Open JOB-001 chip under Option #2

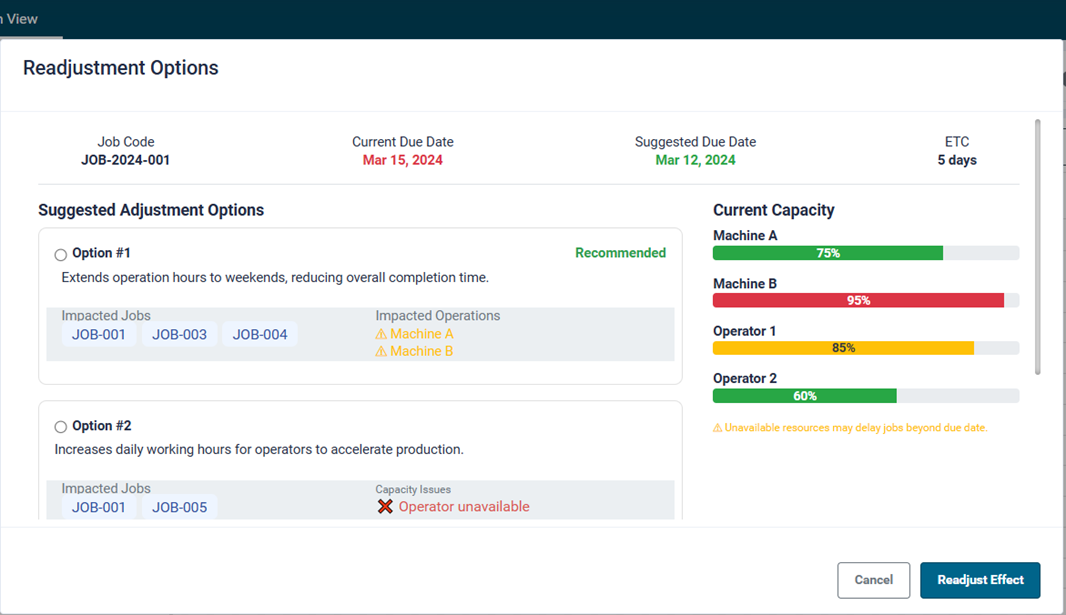pos(99,507)
